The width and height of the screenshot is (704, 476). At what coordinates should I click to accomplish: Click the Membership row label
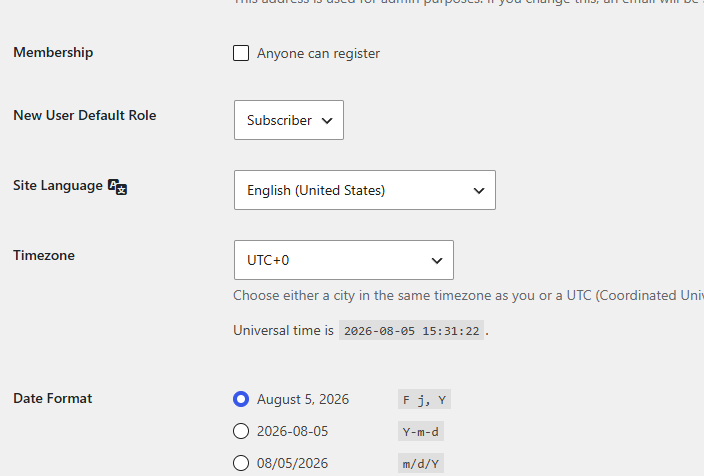click(53, 52)
